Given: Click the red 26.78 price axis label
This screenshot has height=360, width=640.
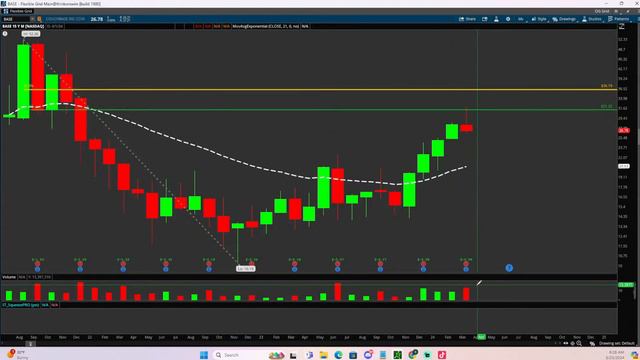Looking at the screenshot, I should (x=624, y=131).
